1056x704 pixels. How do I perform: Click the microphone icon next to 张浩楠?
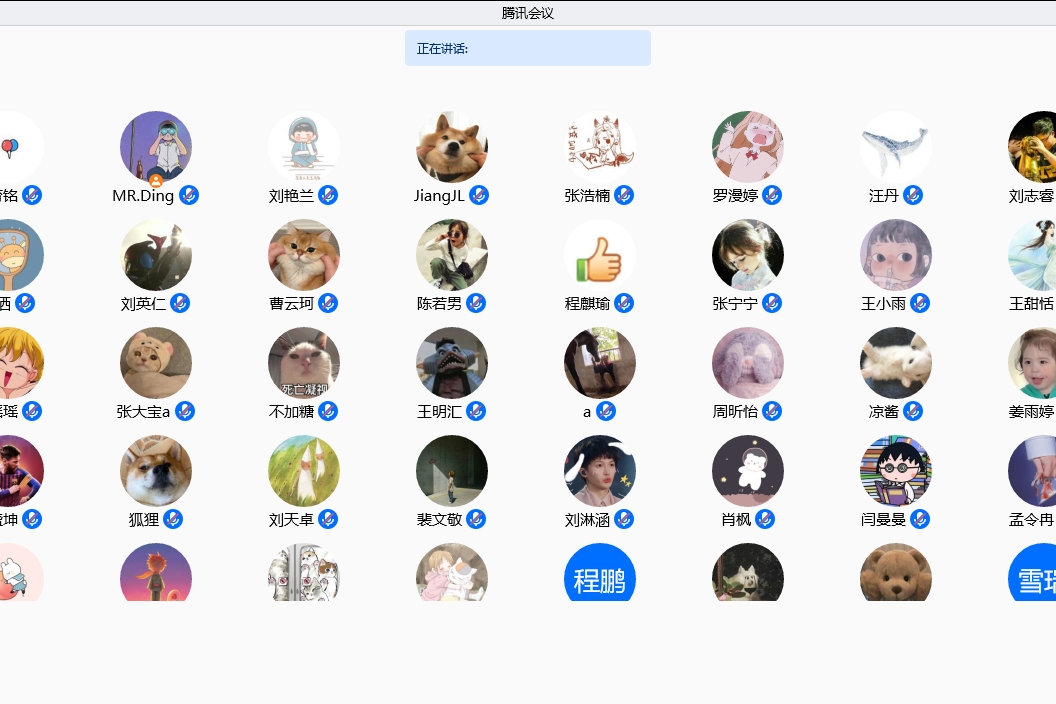coord(624,195)
